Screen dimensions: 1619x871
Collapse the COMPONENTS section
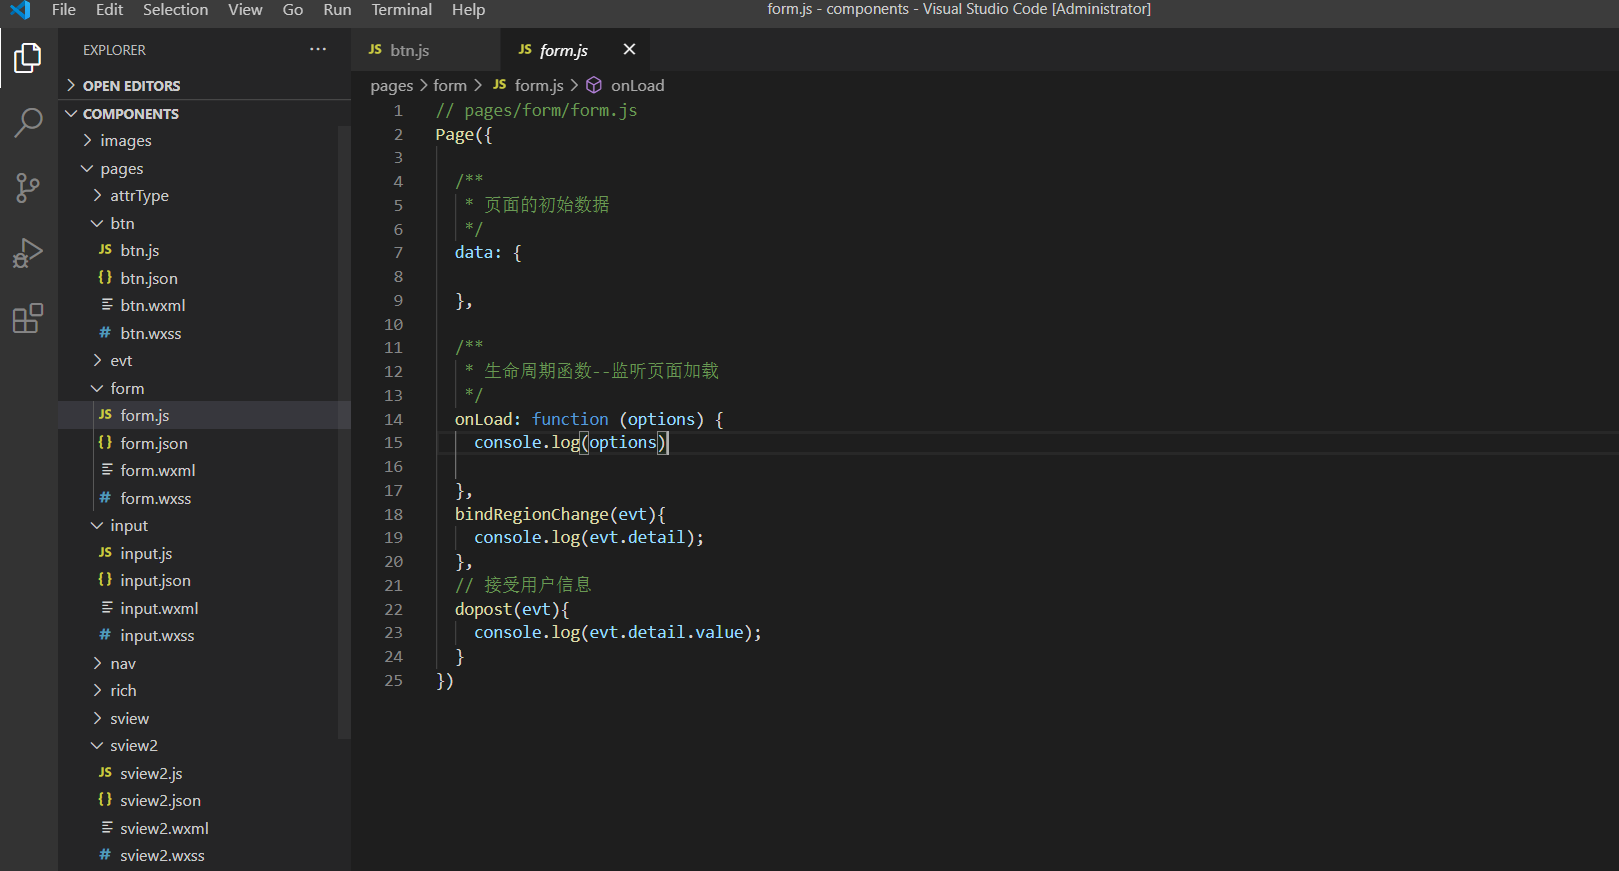205,113
